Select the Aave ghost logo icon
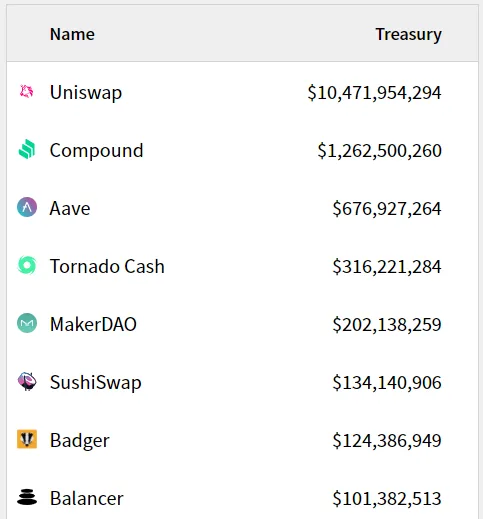 click(x=27, y=207)
